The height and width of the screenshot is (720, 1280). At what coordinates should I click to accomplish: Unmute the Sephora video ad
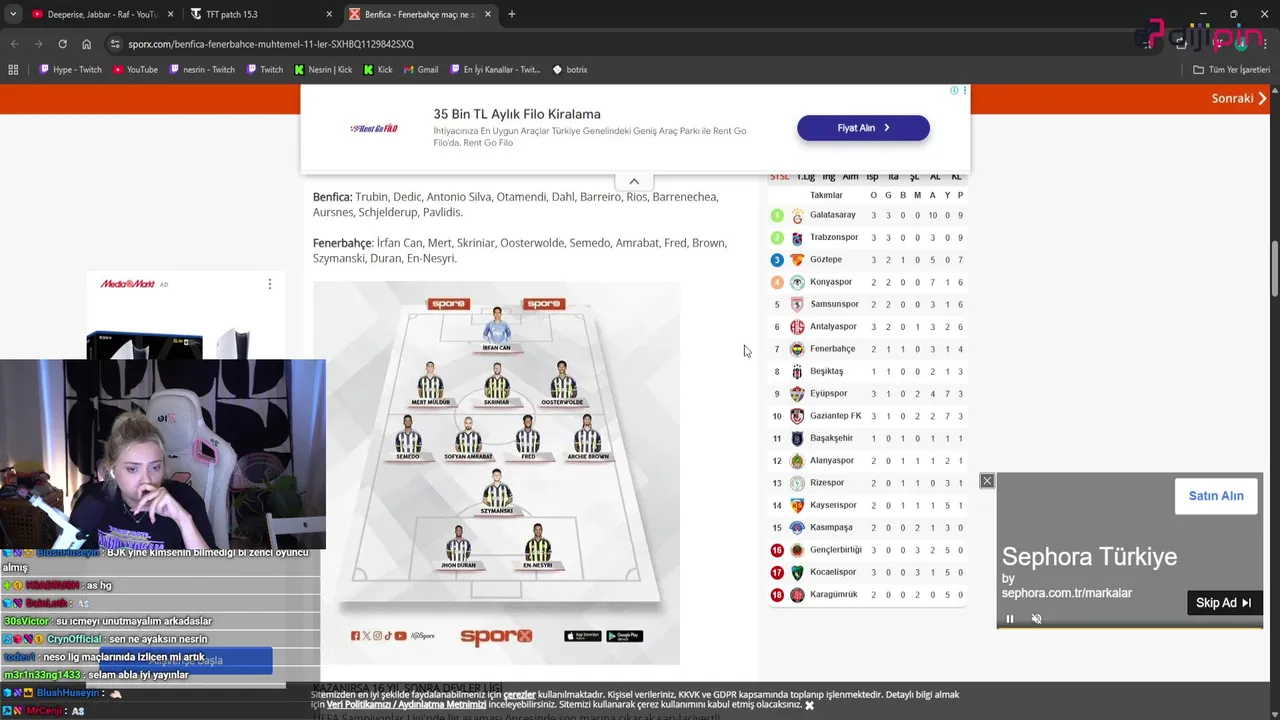[x=1036, y=619]
